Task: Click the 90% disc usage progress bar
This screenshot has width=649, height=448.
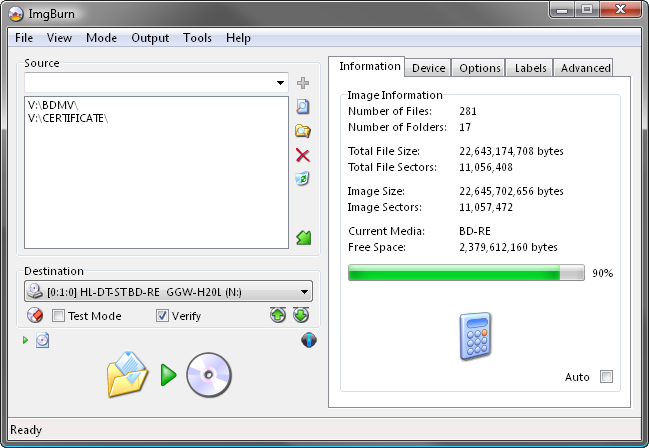Action: click(x=466, y=273)
